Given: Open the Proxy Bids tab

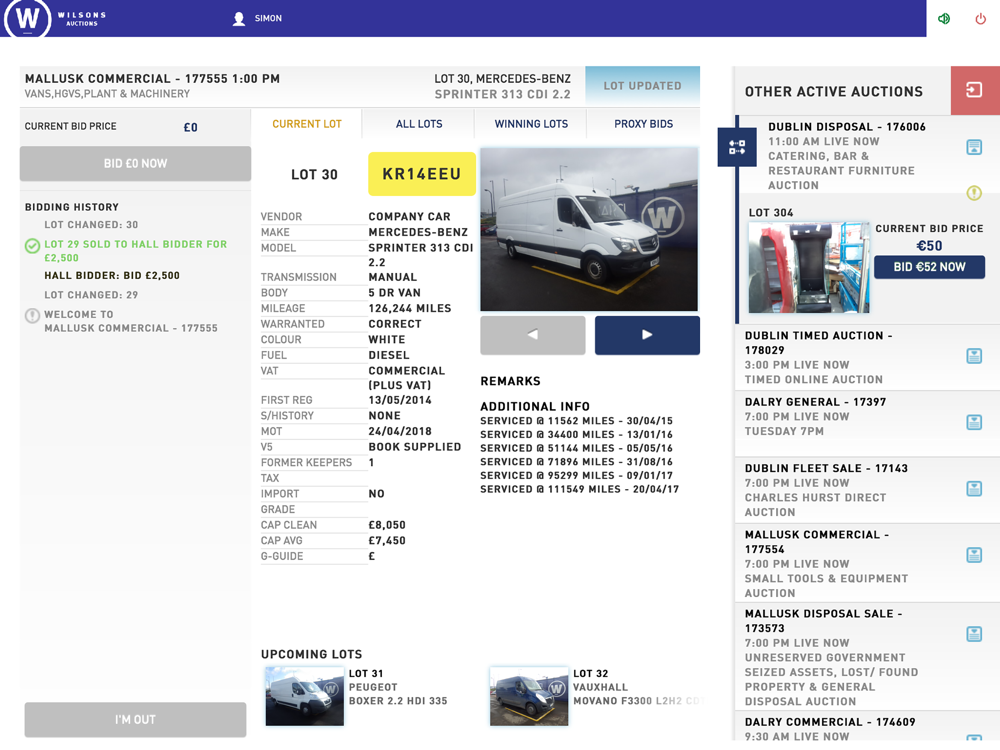Looking at the screenshot, I should click(643, 124).
